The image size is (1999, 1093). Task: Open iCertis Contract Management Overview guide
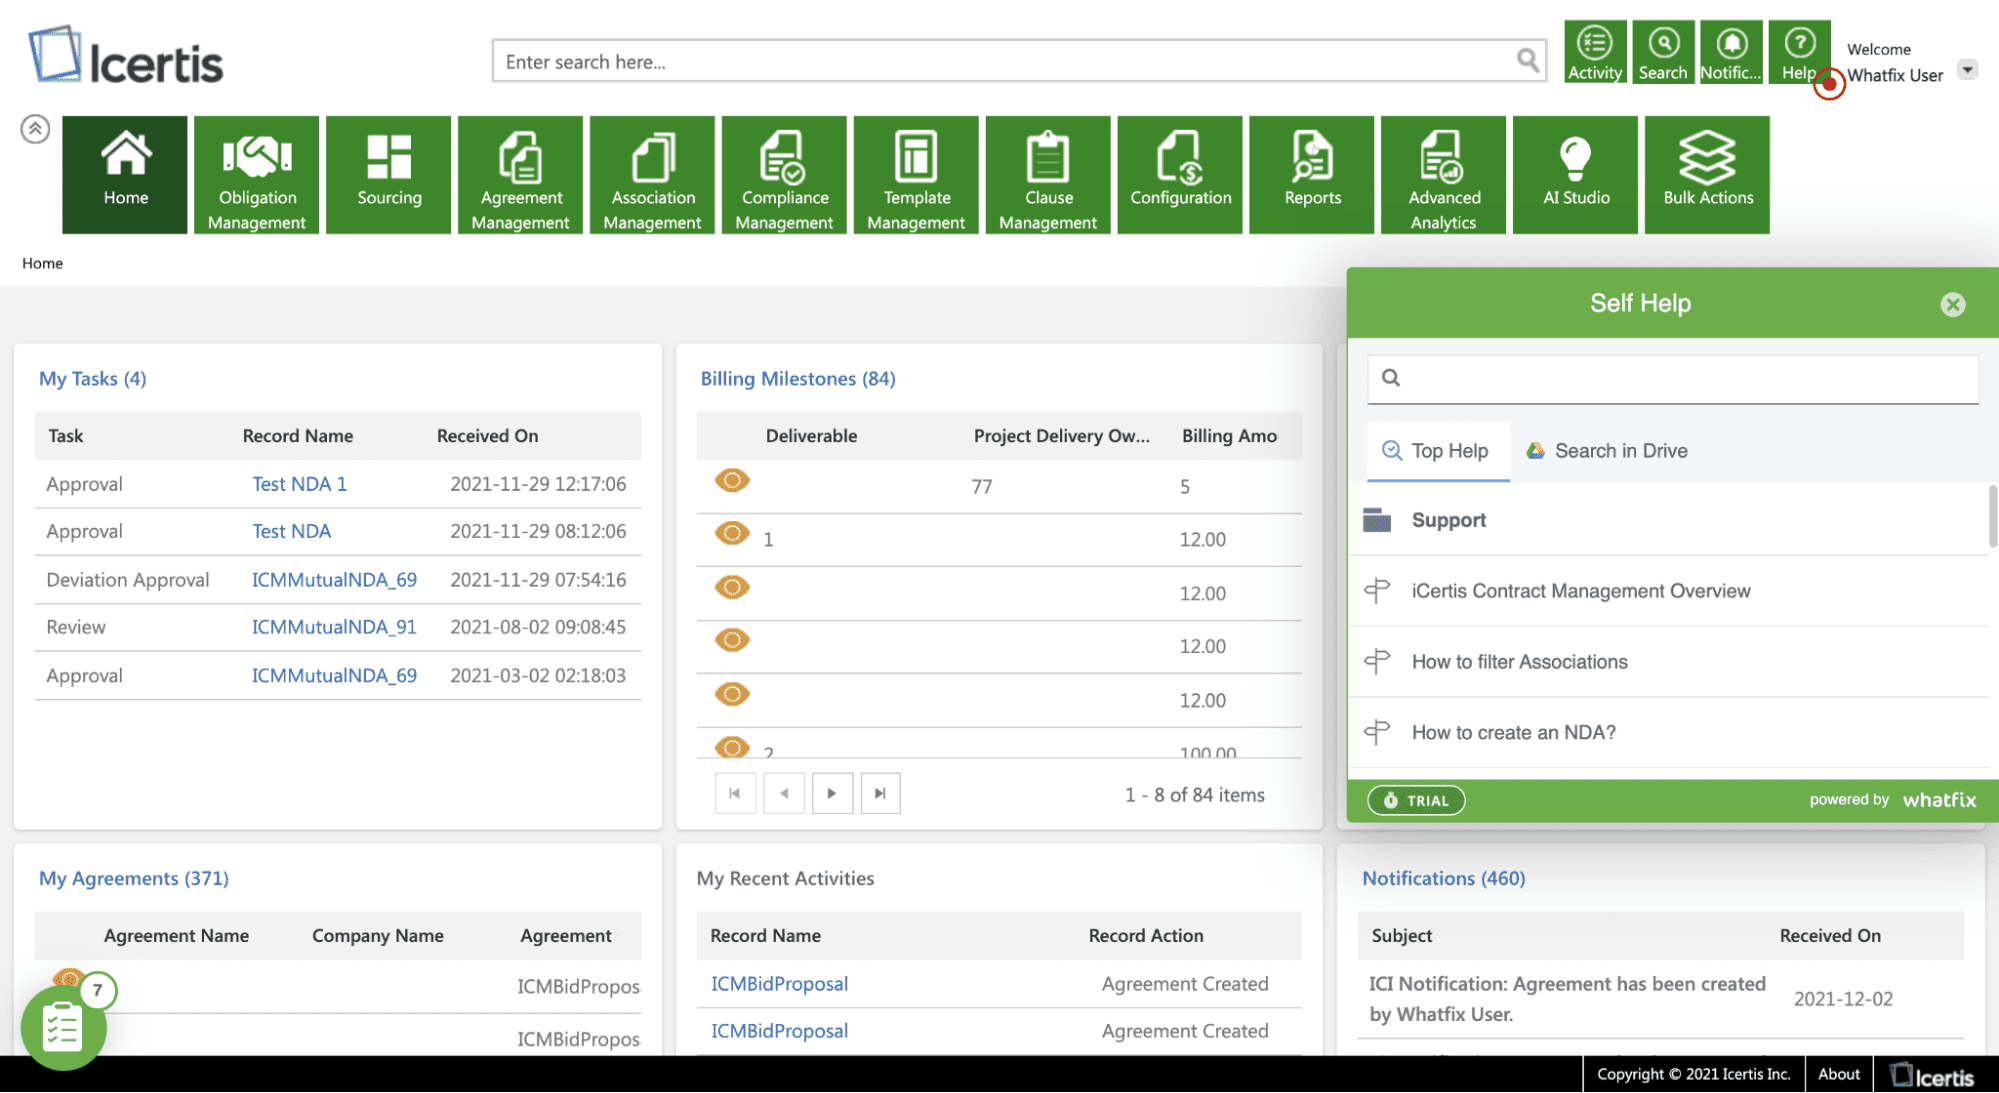[x=1668, y=591]
